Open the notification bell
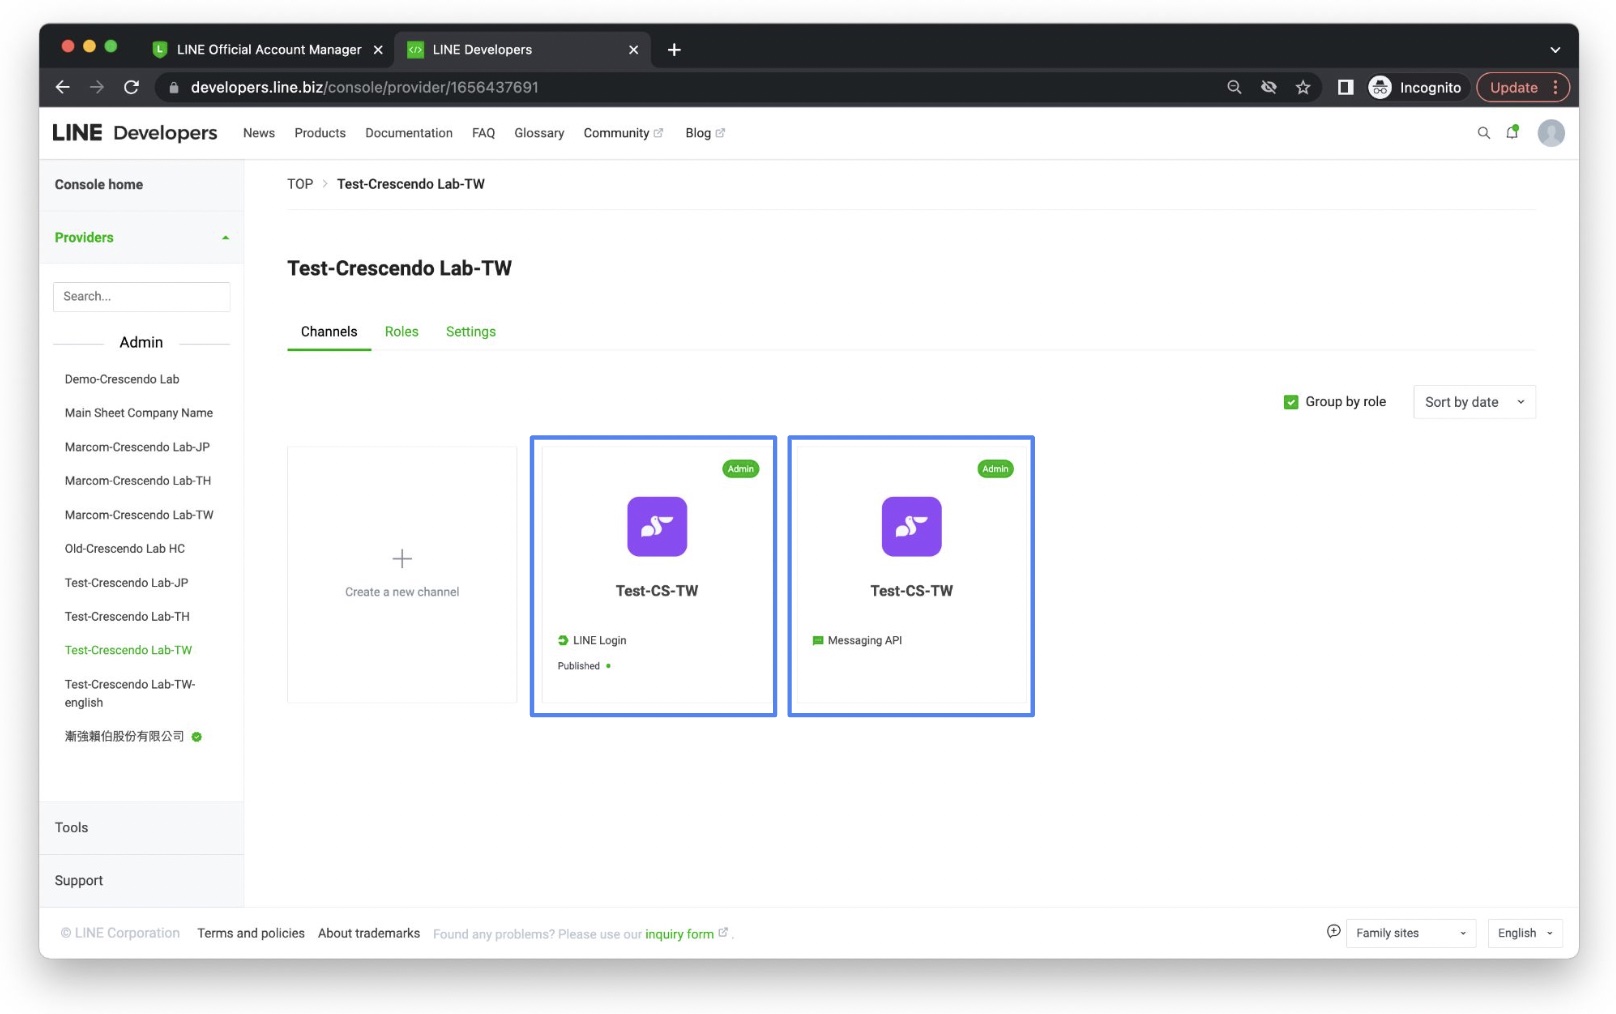1616x1014 pixels. 1513,132
